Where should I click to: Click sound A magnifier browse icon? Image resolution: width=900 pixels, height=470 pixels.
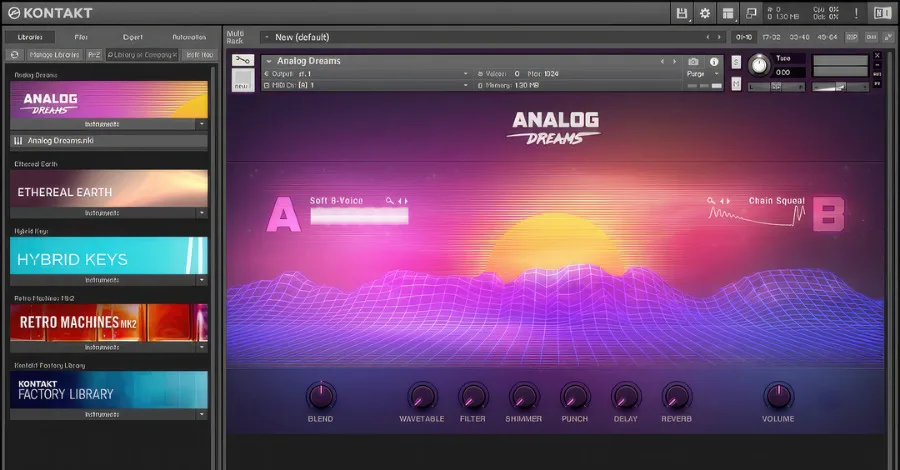(390, 201)
